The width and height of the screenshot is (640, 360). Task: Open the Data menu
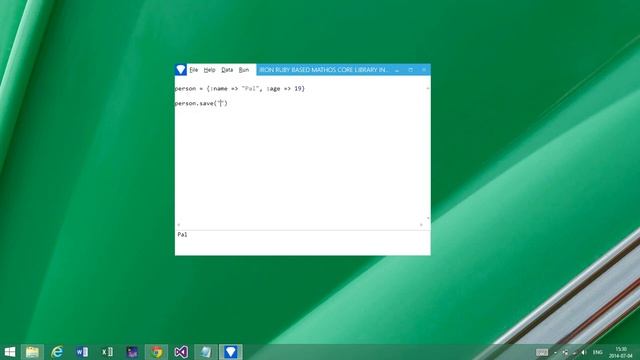pyautogui.click(x=227, y=70)
